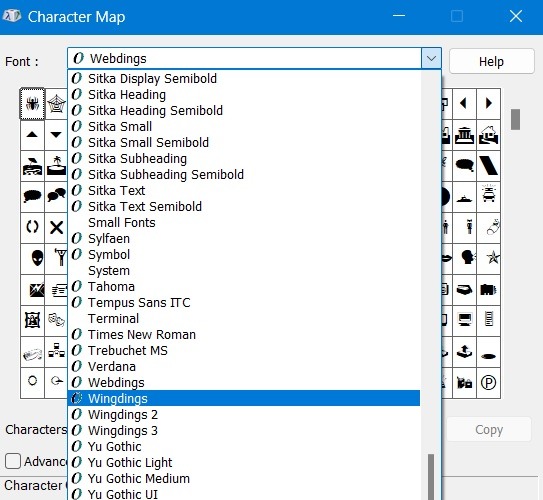Screen dimensions: 543x500
Task: Select Sitka Subheading font entry
Action: [244, 159]
